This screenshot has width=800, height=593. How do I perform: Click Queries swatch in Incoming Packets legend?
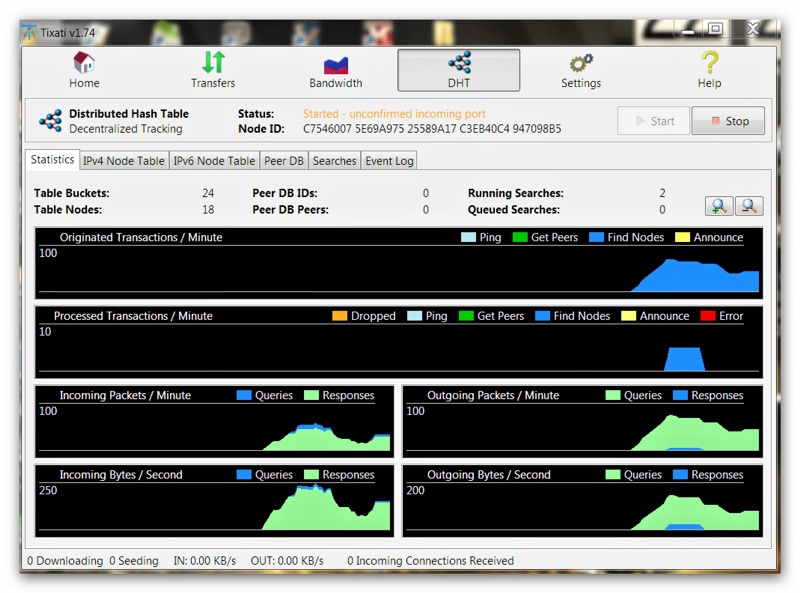click(244, 395)
